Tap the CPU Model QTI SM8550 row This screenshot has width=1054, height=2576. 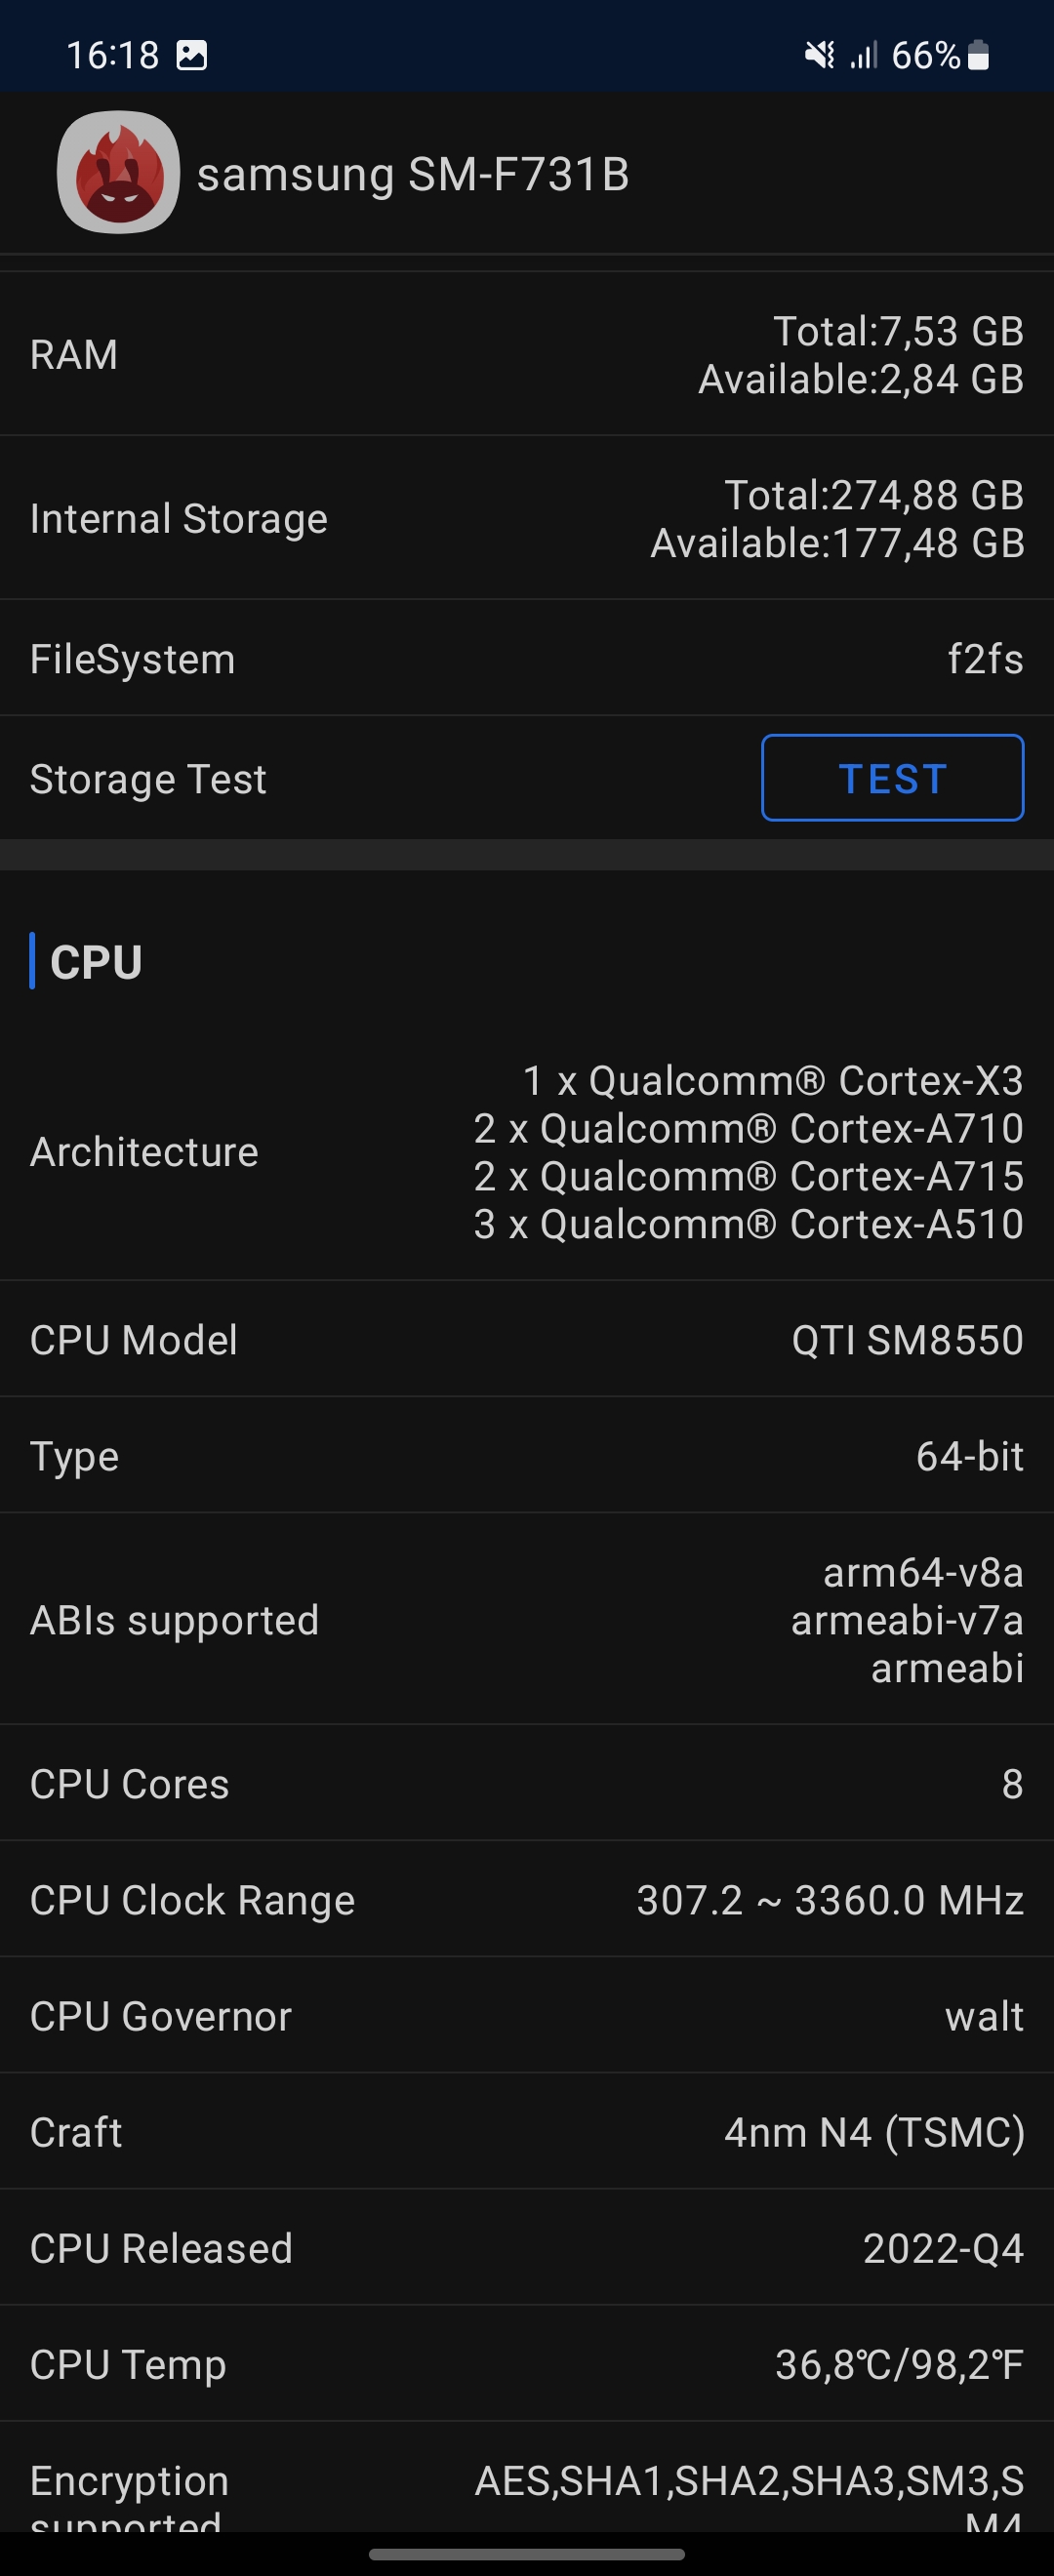[527, 1340]
